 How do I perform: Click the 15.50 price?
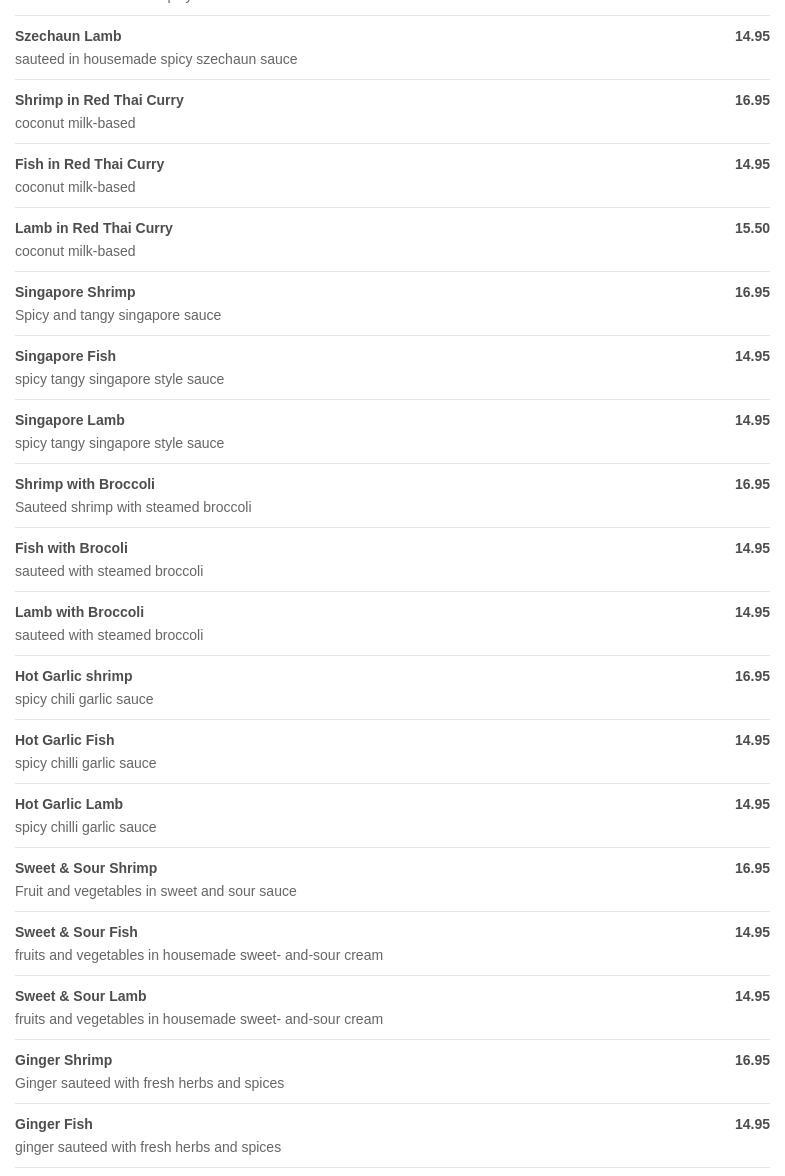point(752,228)
